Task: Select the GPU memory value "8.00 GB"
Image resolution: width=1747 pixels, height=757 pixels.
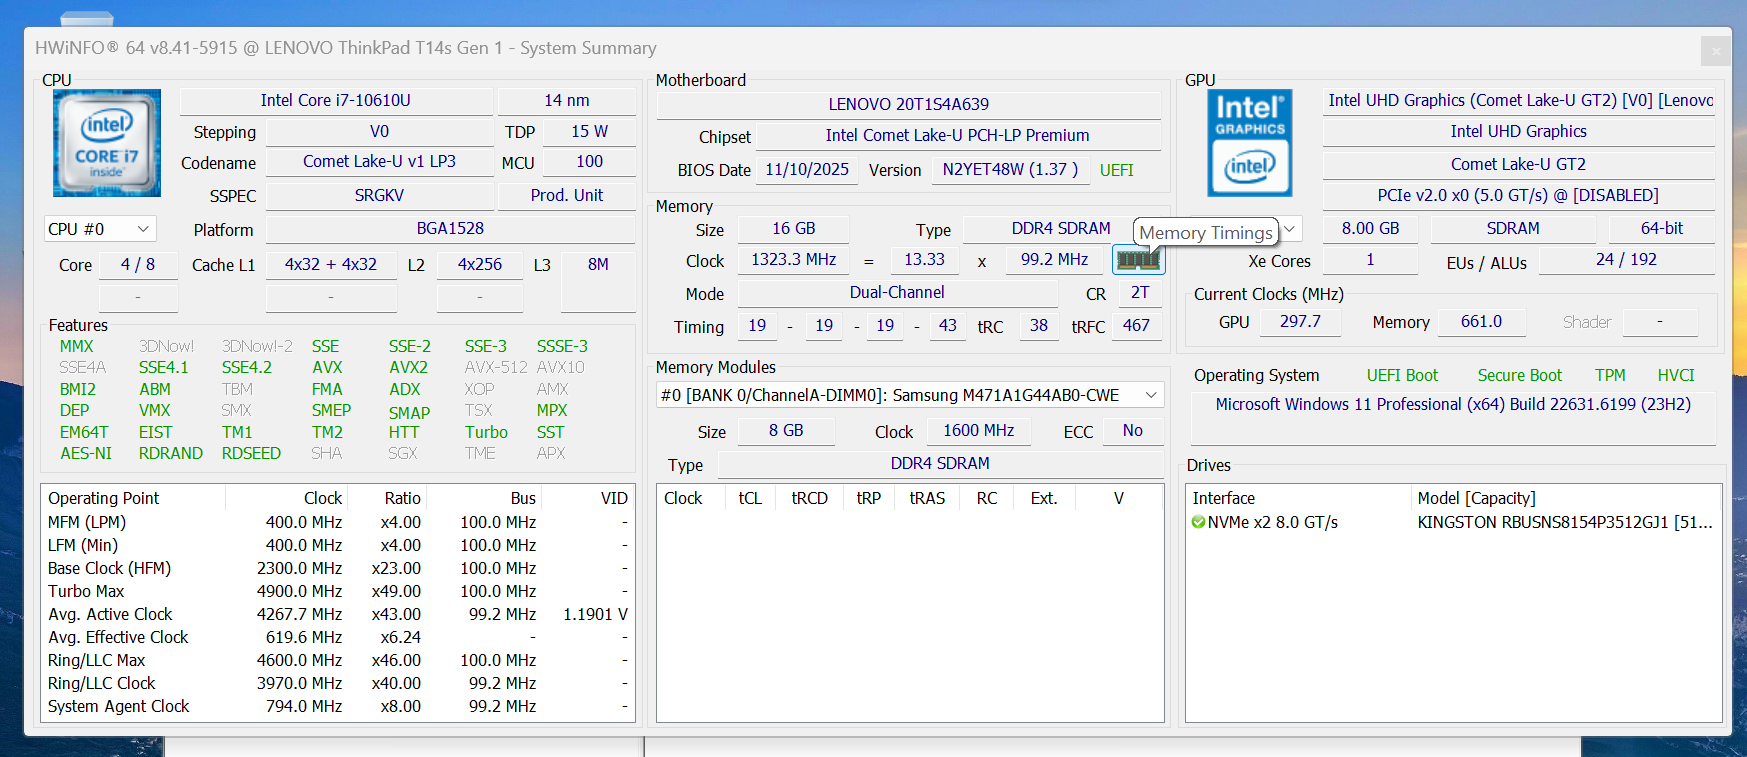Action: [x=1371, y=228]
